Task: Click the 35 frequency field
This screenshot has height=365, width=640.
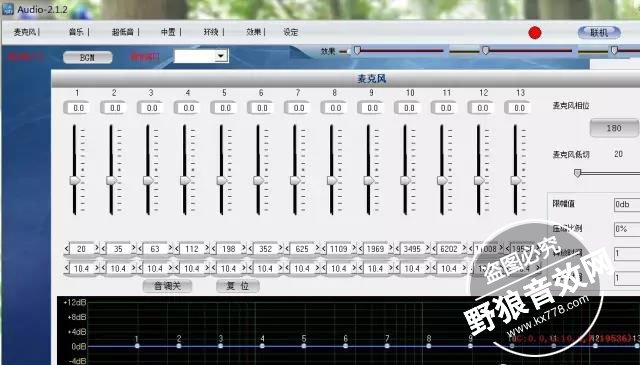Action: pos(118,249)
